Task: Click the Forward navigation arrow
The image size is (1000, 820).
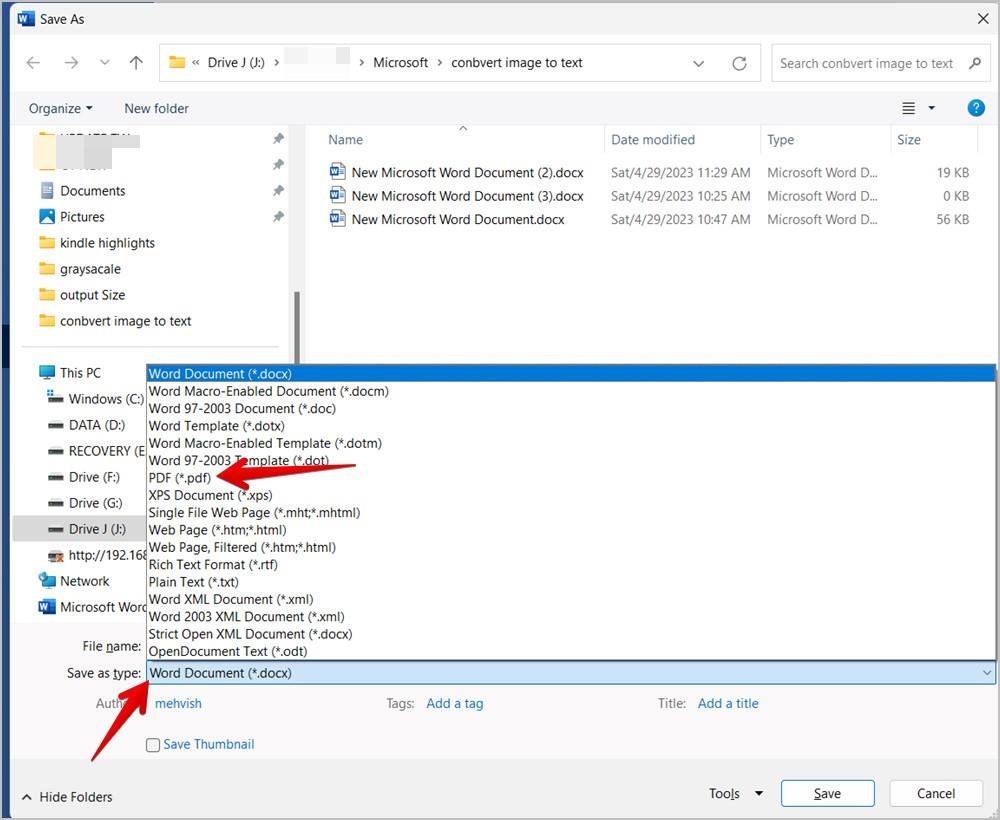Action: (x=71, y=62)
